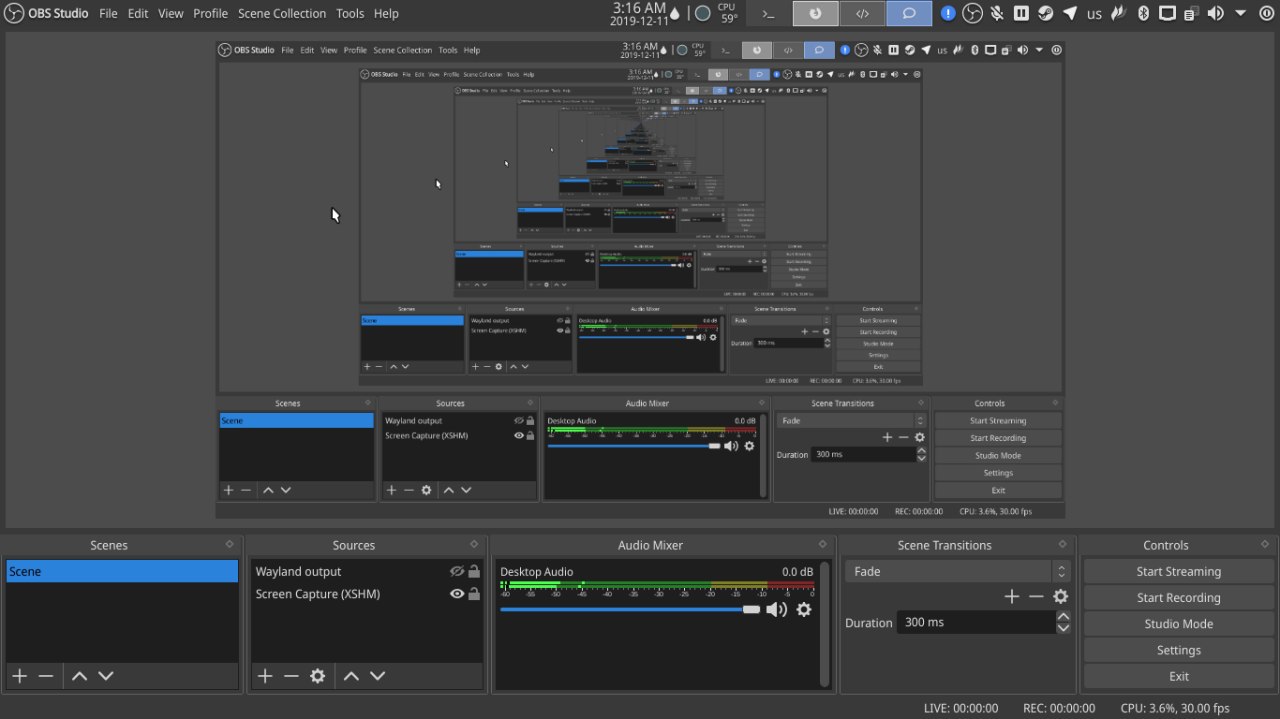Screen dimensions: 1280x719
Task: Click the pause tray icon in the top bar
Action: [1021, 13]
